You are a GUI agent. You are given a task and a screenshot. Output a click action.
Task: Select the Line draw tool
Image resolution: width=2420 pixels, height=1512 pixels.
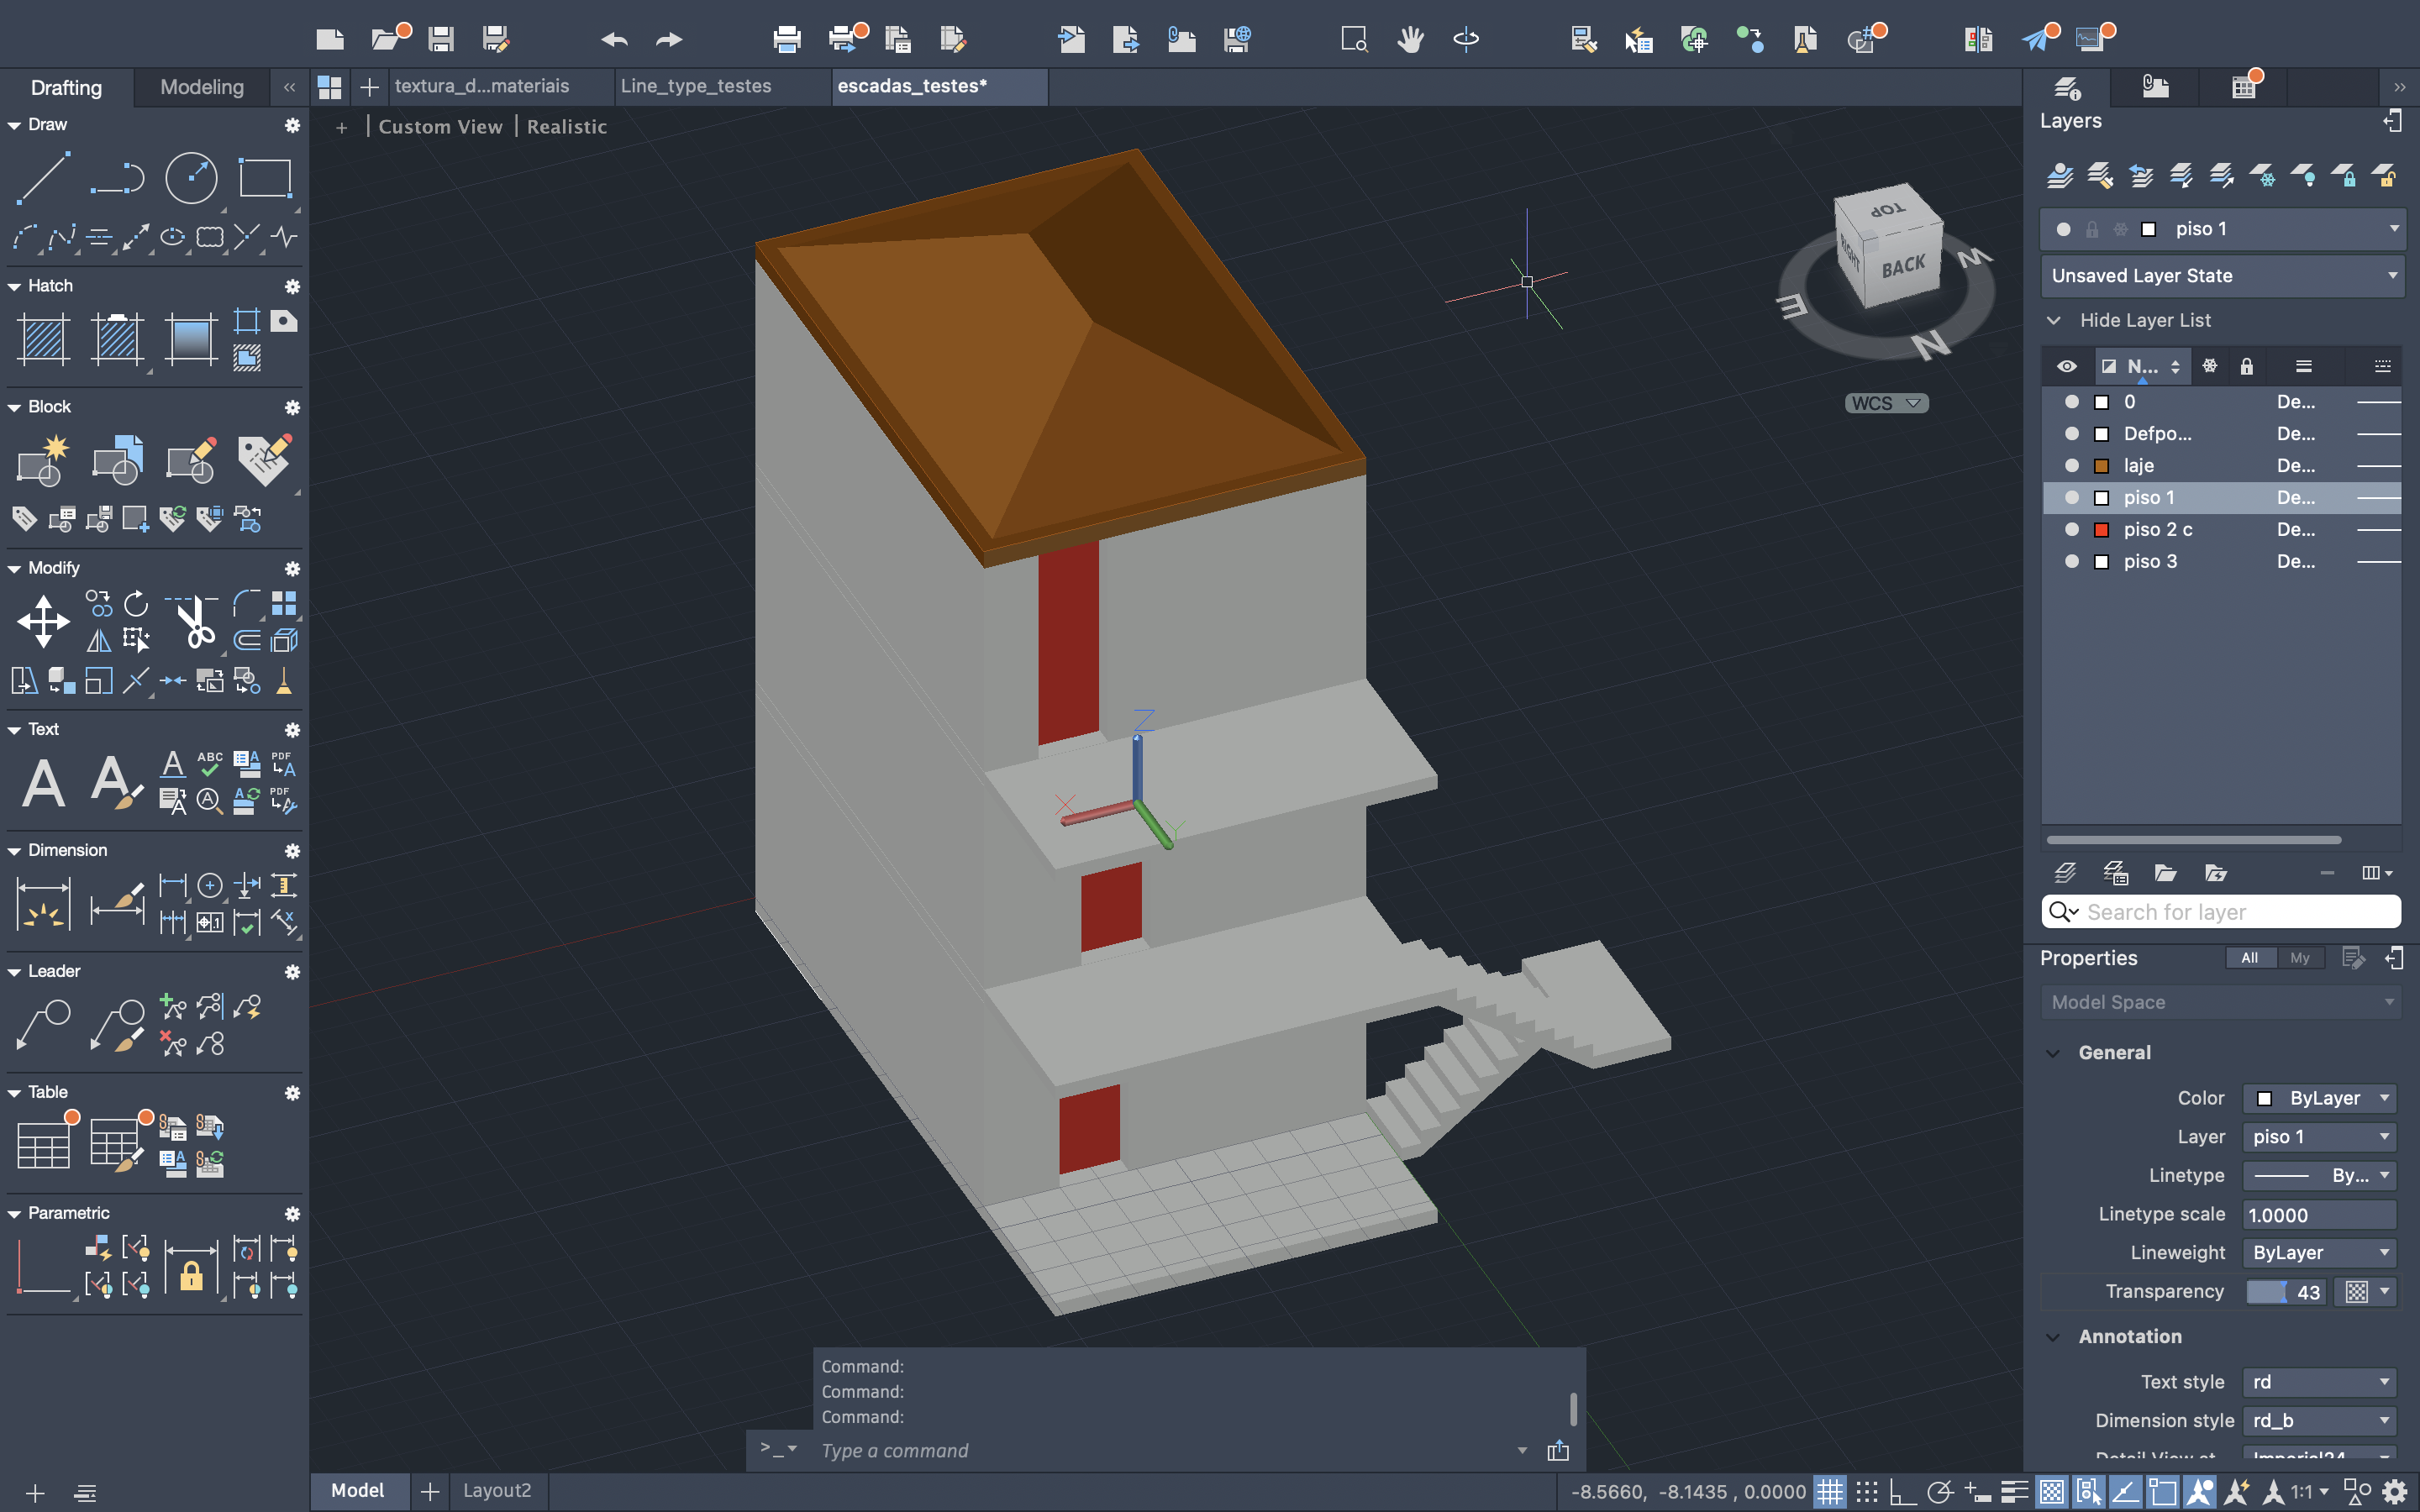pyautogui.click(x=43, y=180)
